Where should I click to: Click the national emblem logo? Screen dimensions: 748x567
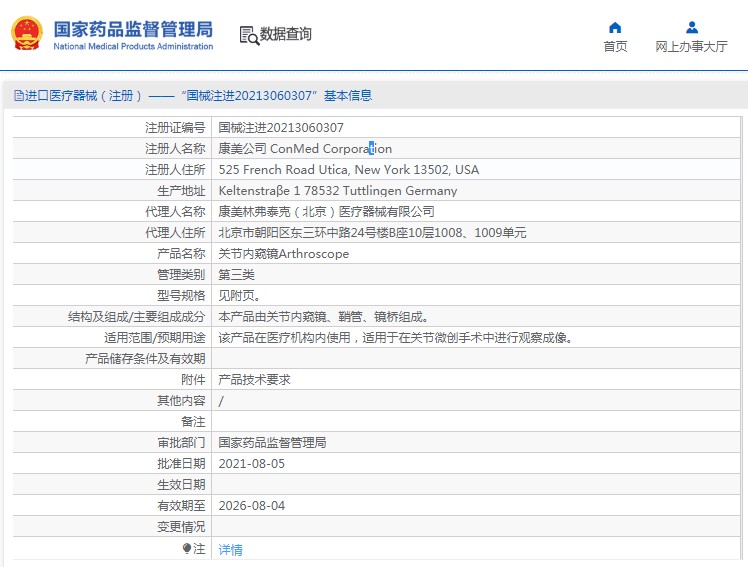[x=27, y=33]
